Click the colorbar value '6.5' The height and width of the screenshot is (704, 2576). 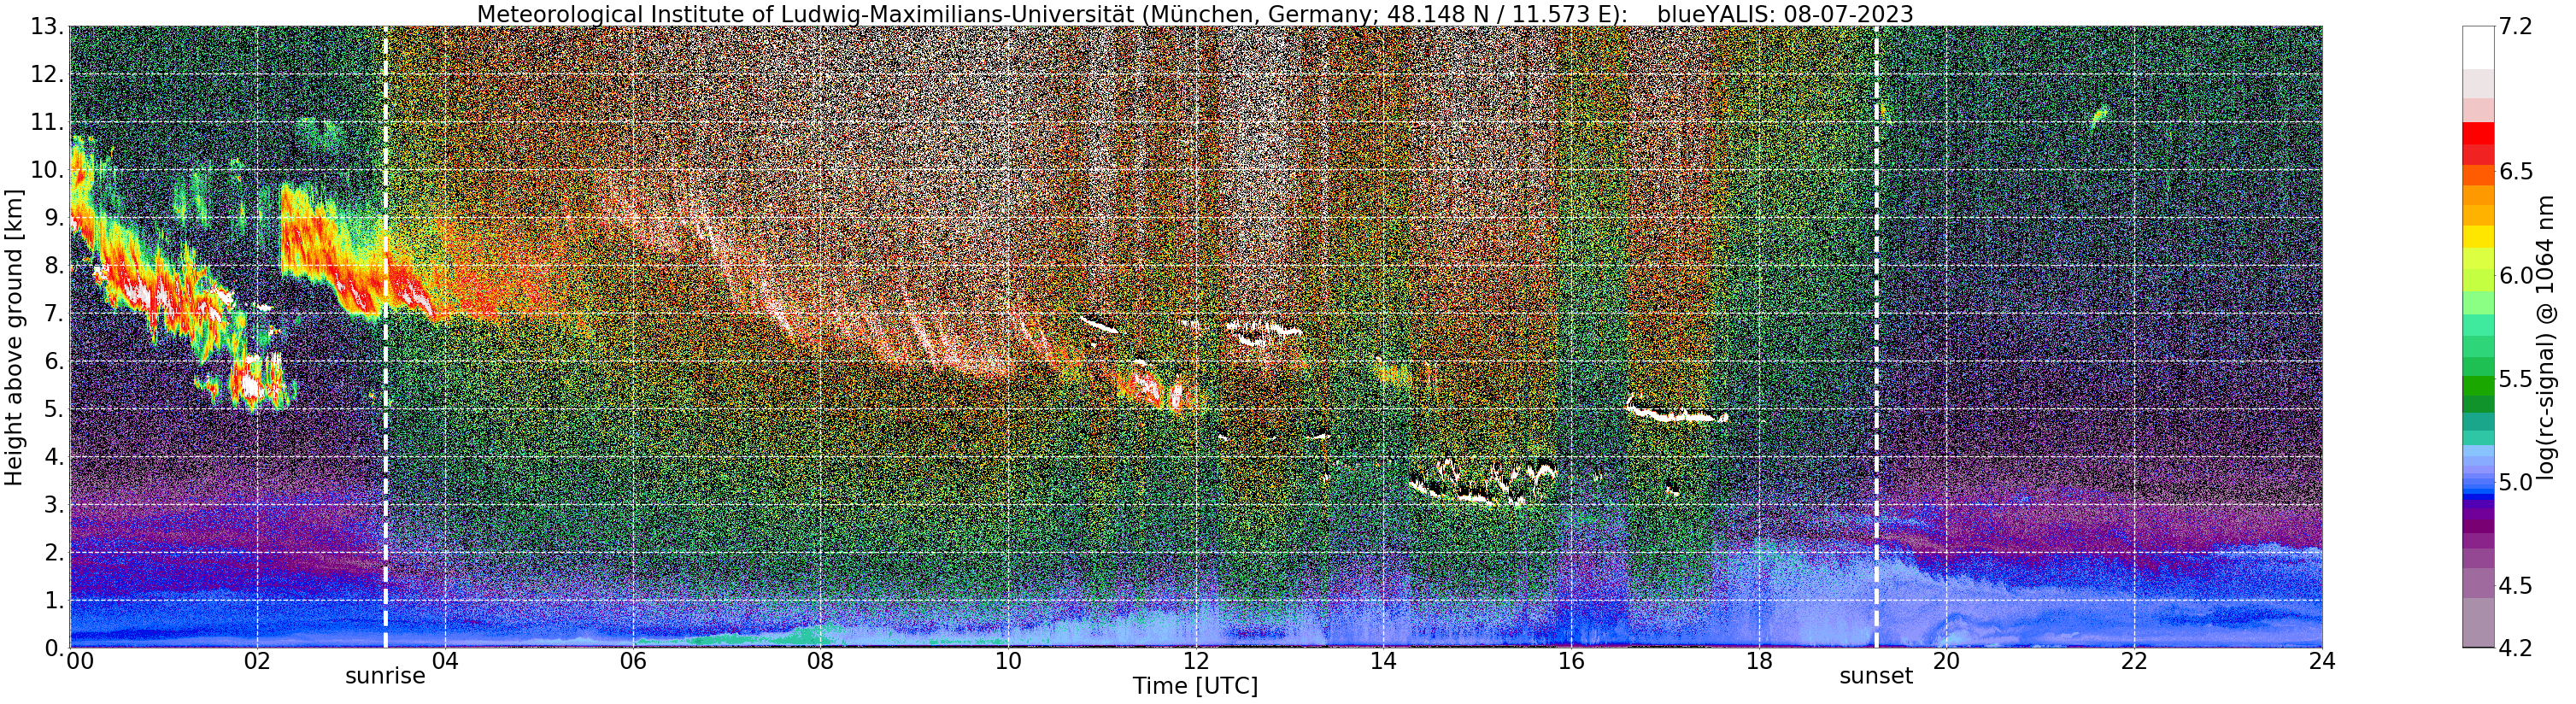click(x=2516, y=172)
